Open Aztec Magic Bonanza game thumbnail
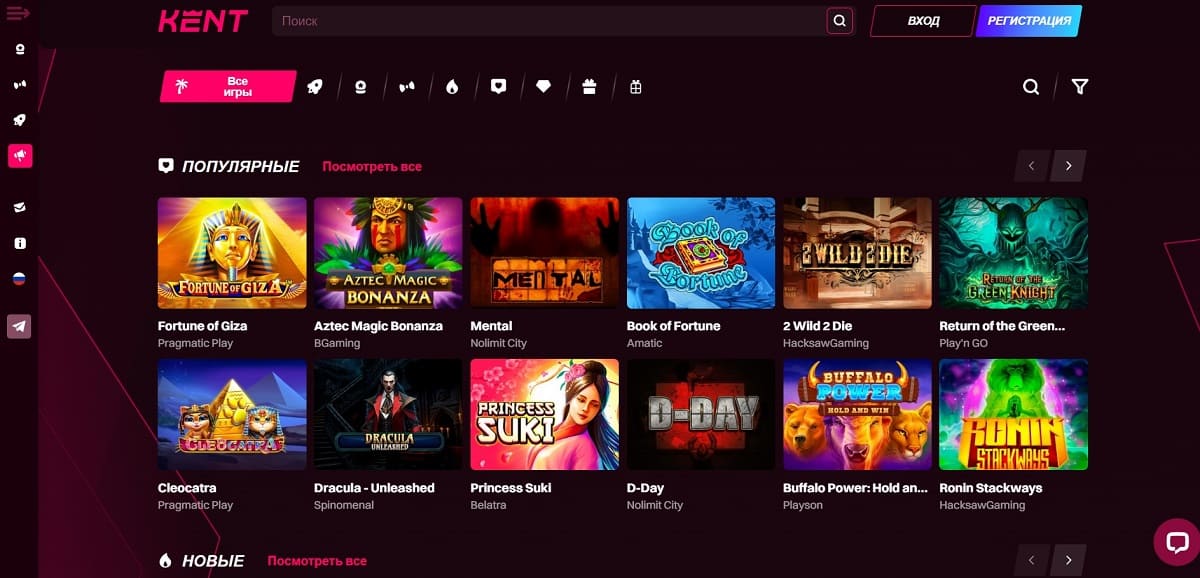The image size is (1200, 578). [x=388, y=253]
